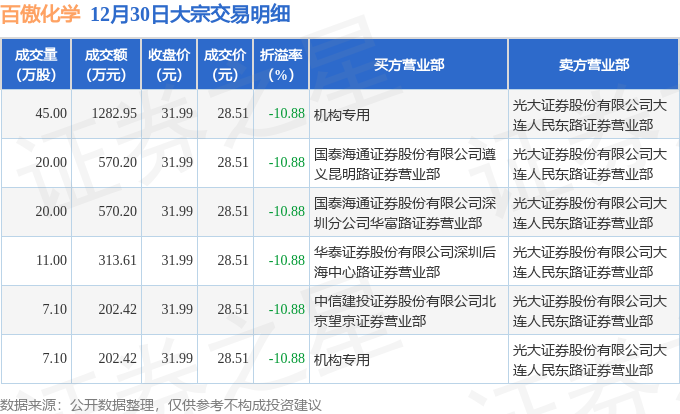Click -10.88 discount rate in the 313.61 row
Image resolution: width=680 pixels, height=414 pixels.
click(x=287, y=261)
